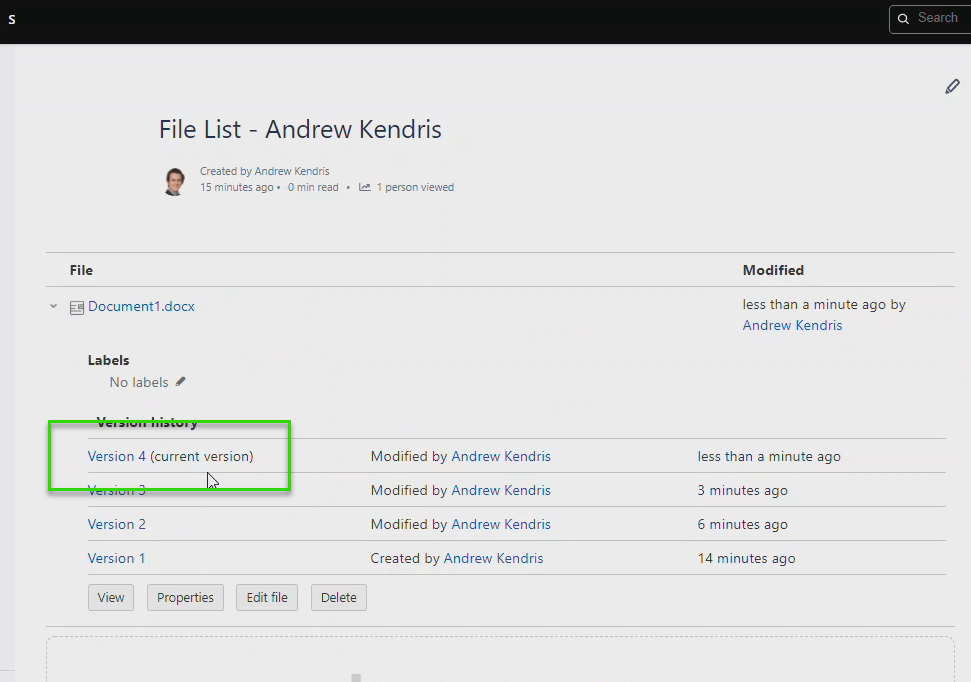Open the page edit pencil icon
The height and width of the screenshot is (682, 971).
pos(952,86)
